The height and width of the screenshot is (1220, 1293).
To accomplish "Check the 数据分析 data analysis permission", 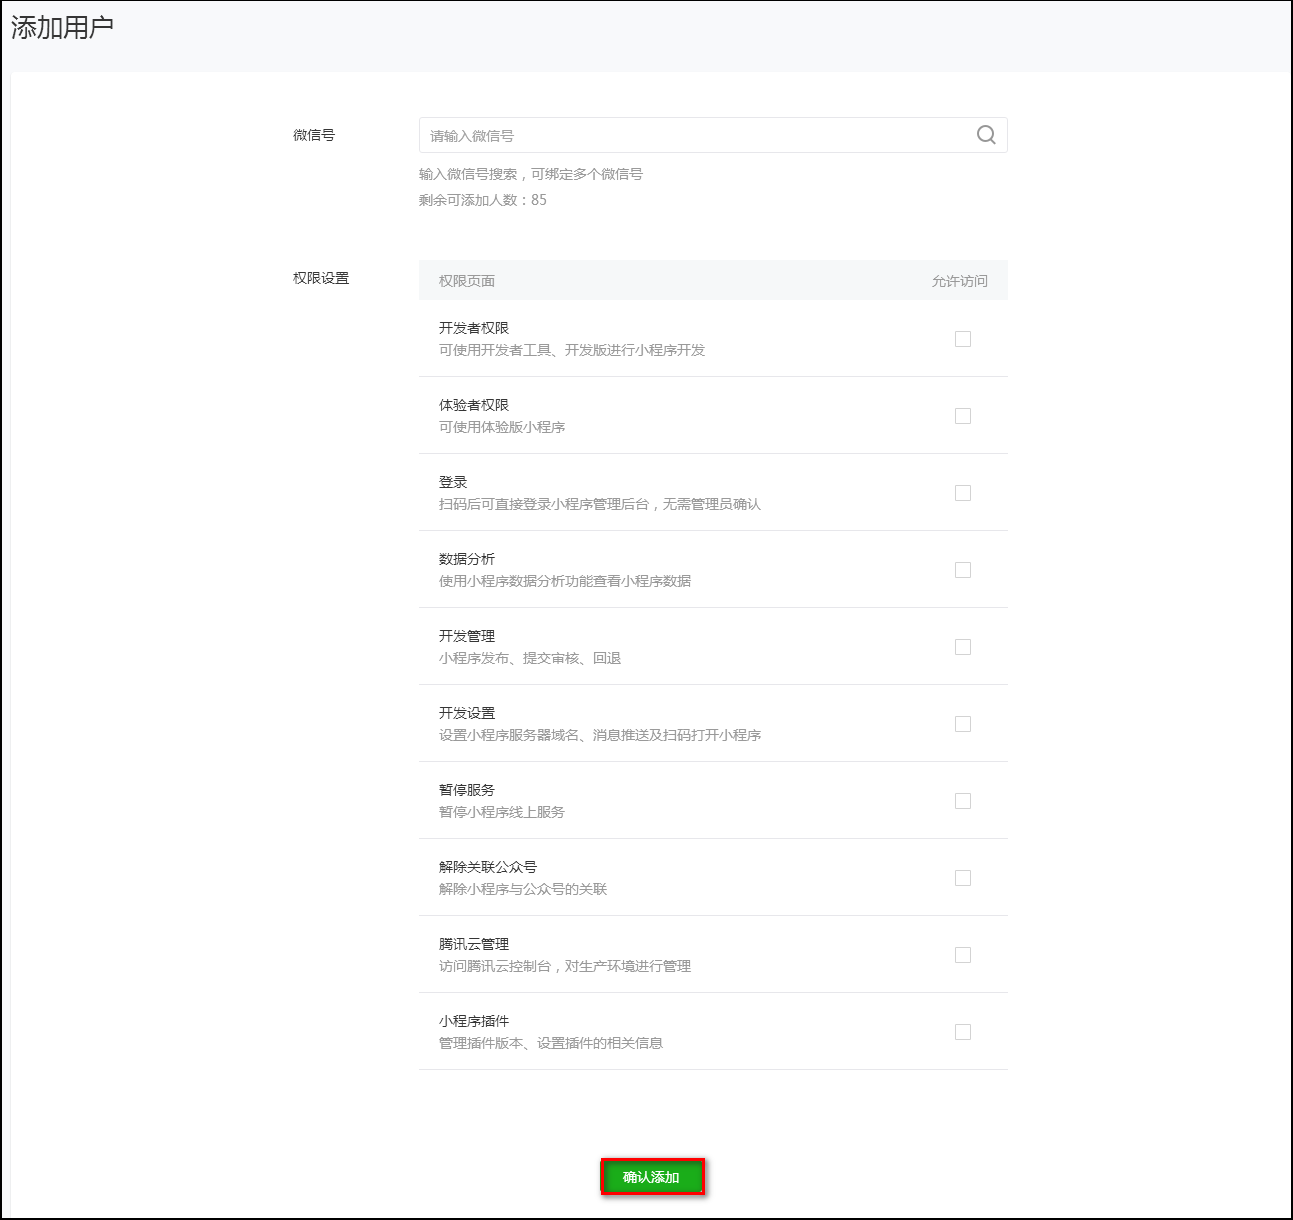I will pyautogui.click(x=962, y=569).
